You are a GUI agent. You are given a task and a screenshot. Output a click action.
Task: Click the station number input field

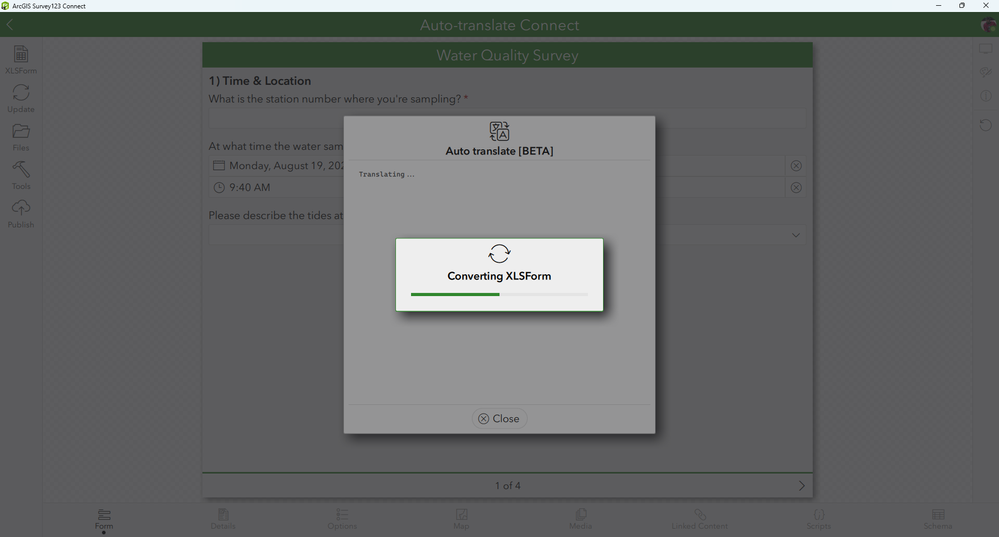[x=507, y=118]
